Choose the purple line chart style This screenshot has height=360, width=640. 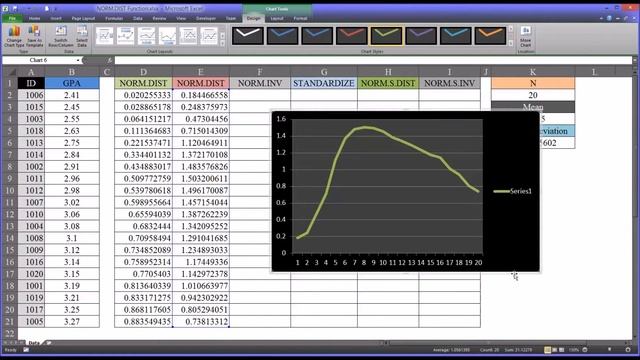pyautogui.click(x=421, y=36)
